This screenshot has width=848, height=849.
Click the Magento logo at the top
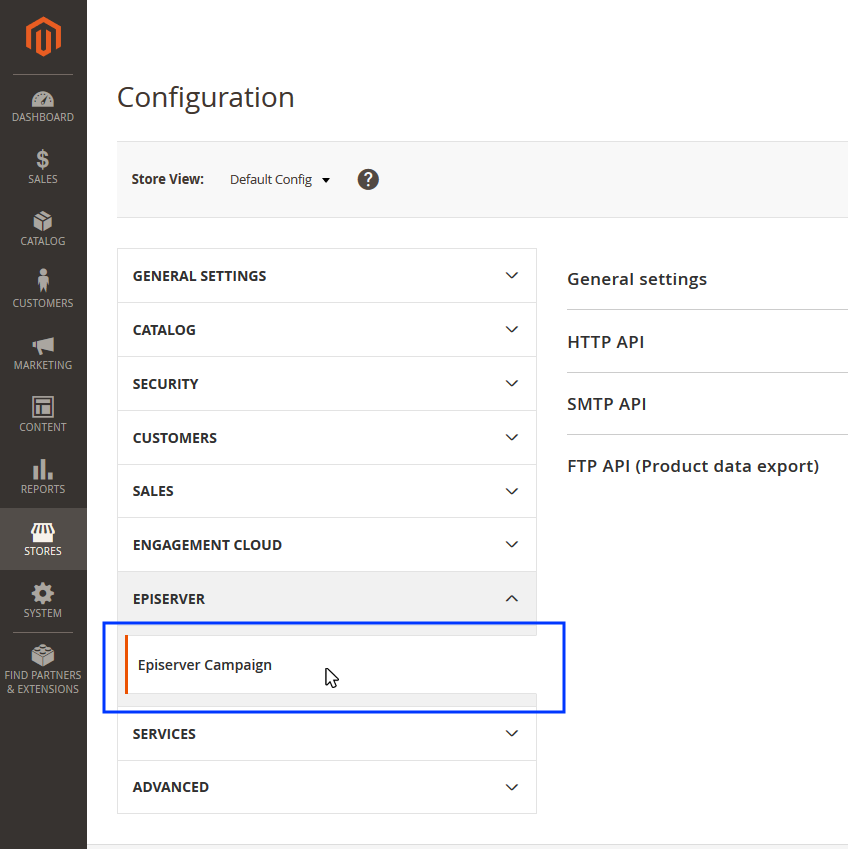[43, 37]
